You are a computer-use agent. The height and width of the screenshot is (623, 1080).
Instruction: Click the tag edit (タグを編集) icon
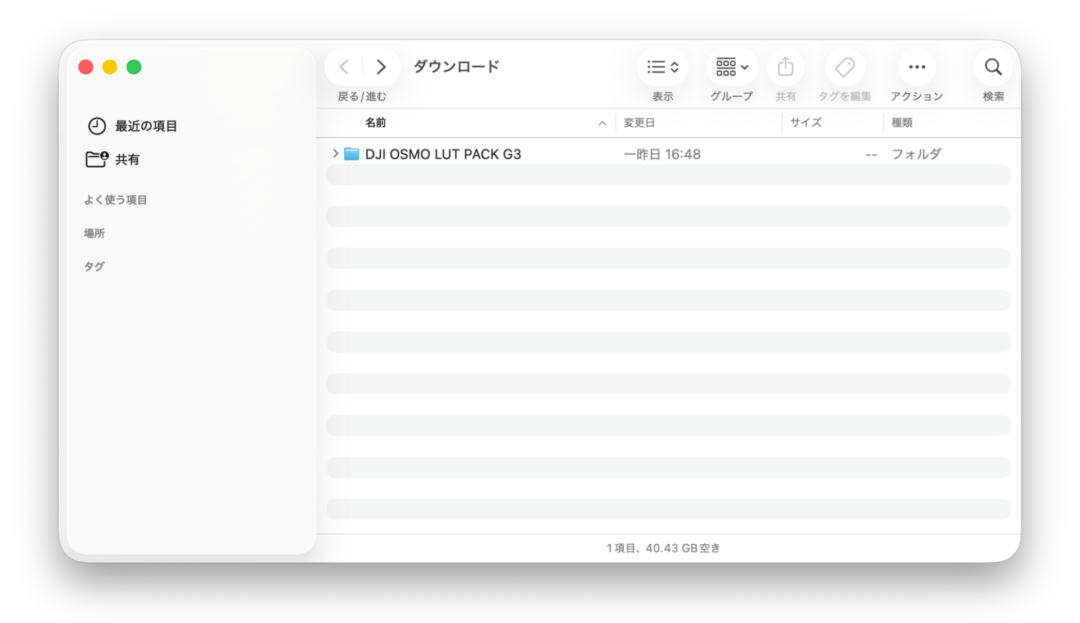click(844, 67)
